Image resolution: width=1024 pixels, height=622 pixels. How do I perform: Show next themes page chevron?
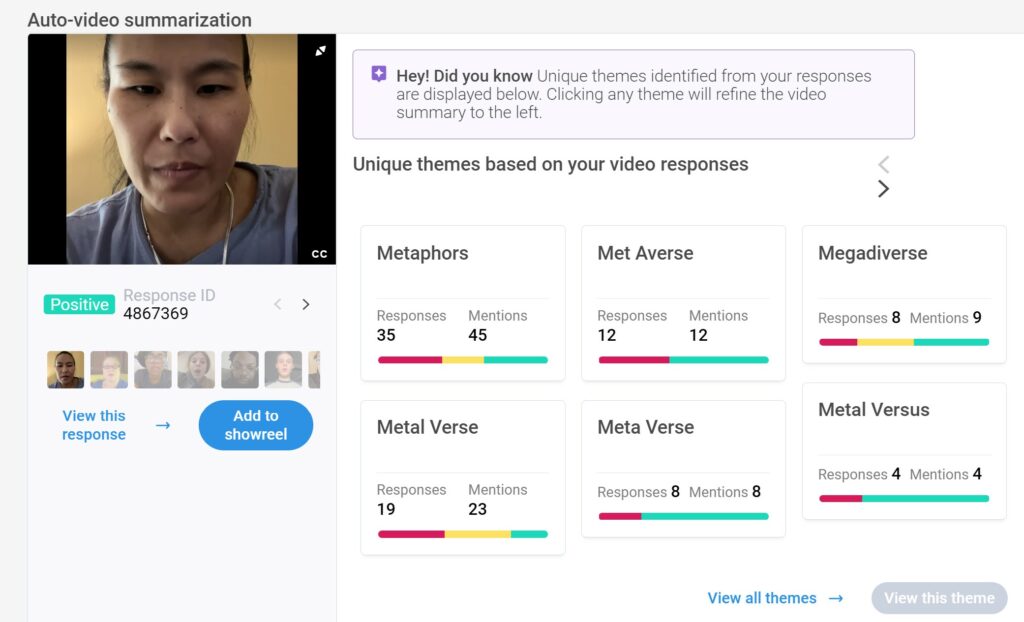(884, 189)
